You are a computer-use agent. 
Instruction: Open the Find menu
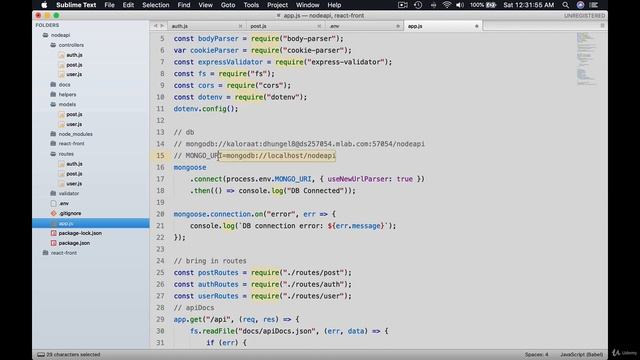pyautogui.click(x=184, y=5)
